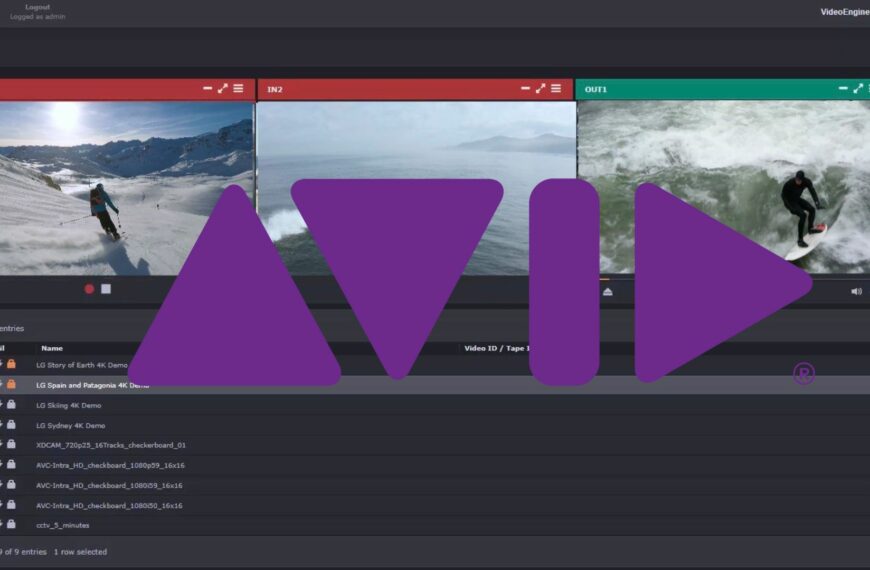
Task: Select AVC-Intra_HD_checkboard_1080p59_16x16 entry
Action: (x=435, y=465)
